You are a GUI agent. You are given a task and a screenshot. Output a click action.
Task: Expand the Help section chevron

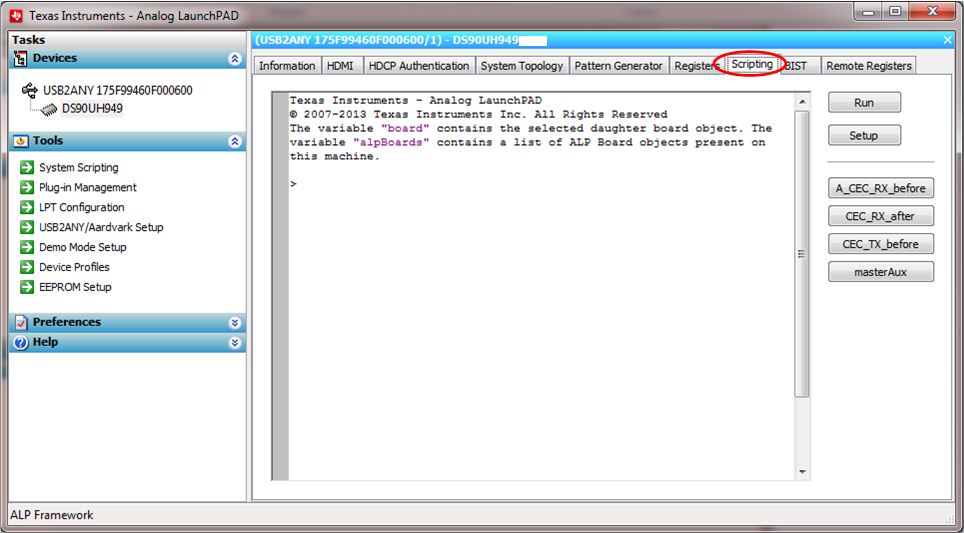pos(234,342)
